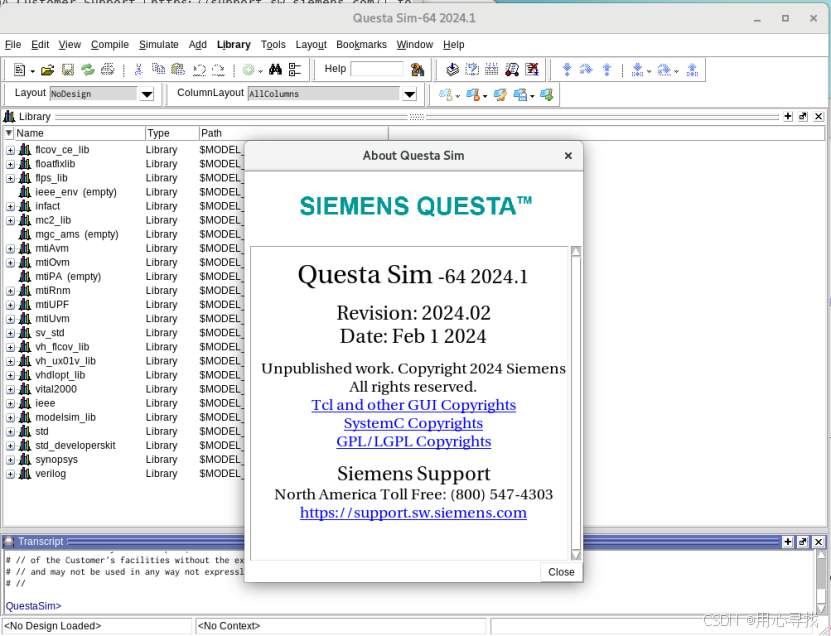This screenshot has width=831, height=636.
Task: Click the Open folder toolbar icon
Action: (x=48, y=69)
